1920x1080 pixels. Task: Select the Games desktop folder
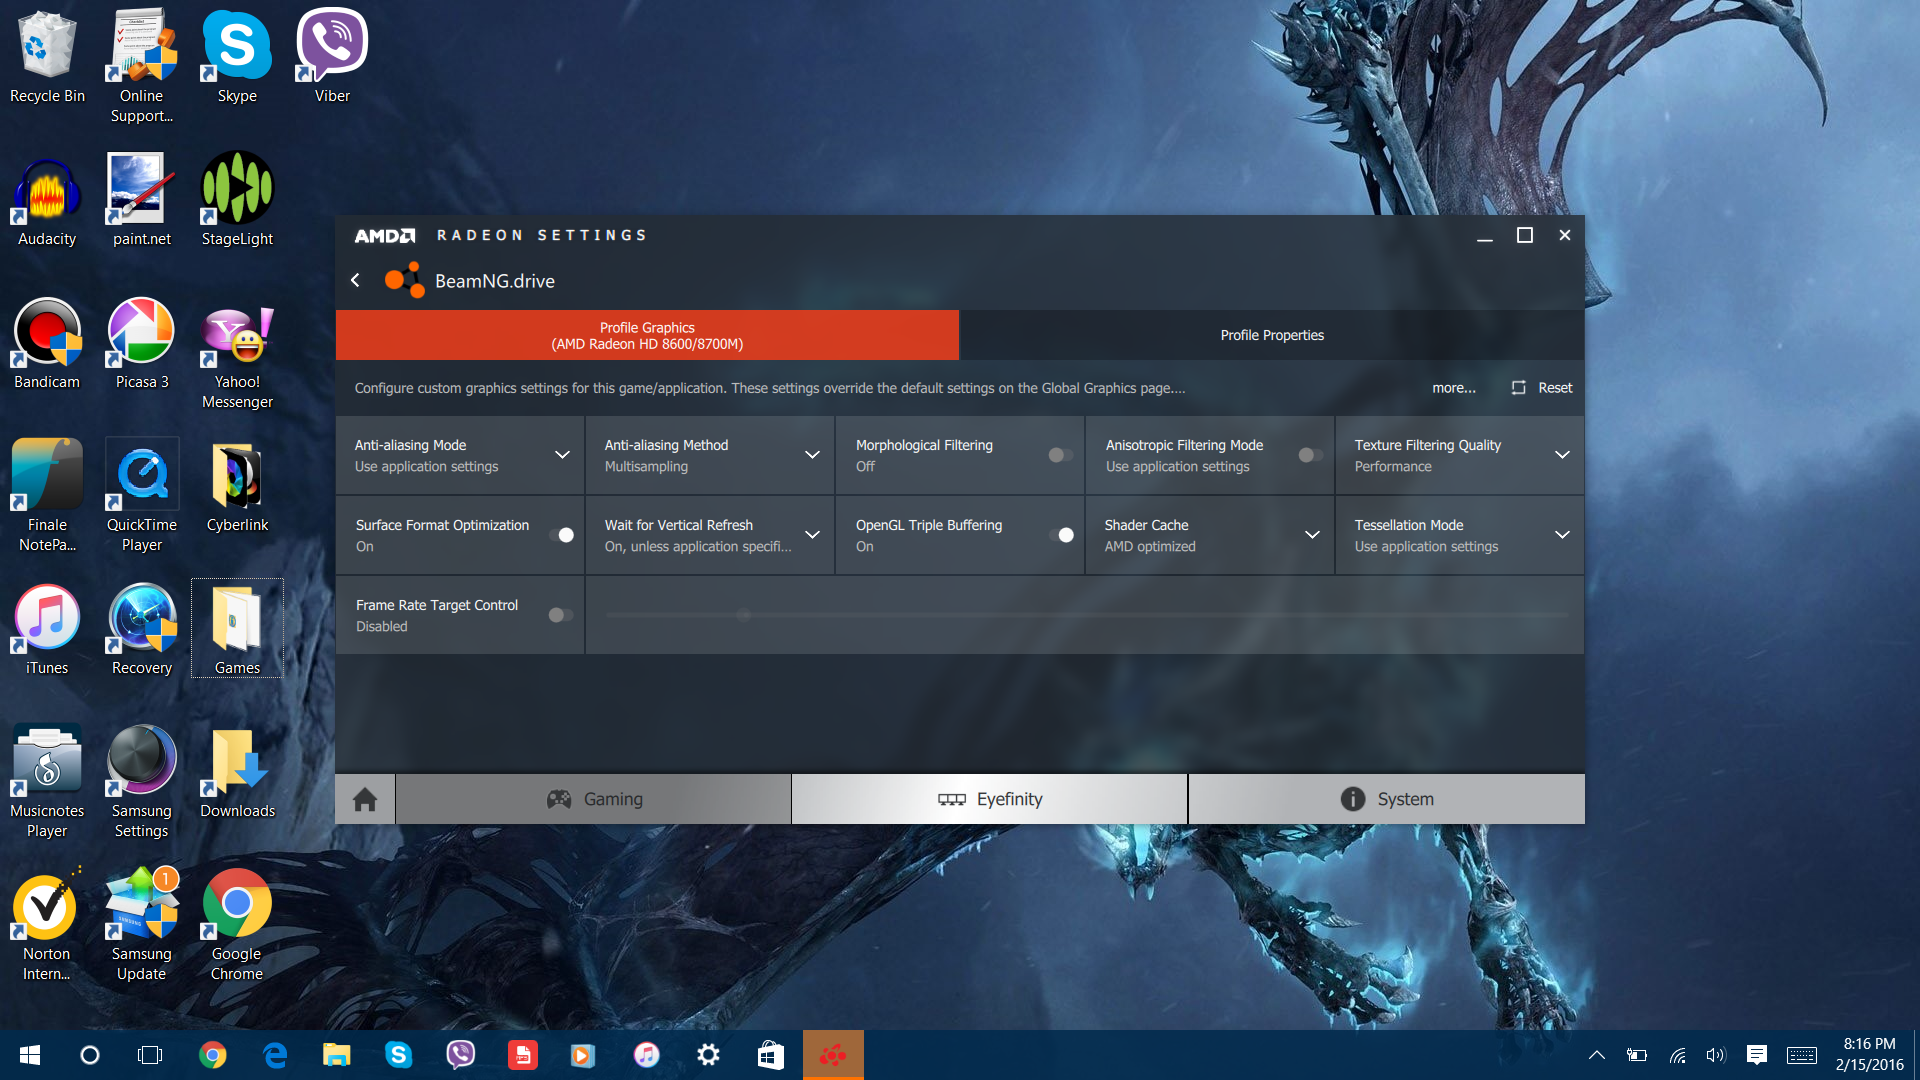[x=237, y=629]
